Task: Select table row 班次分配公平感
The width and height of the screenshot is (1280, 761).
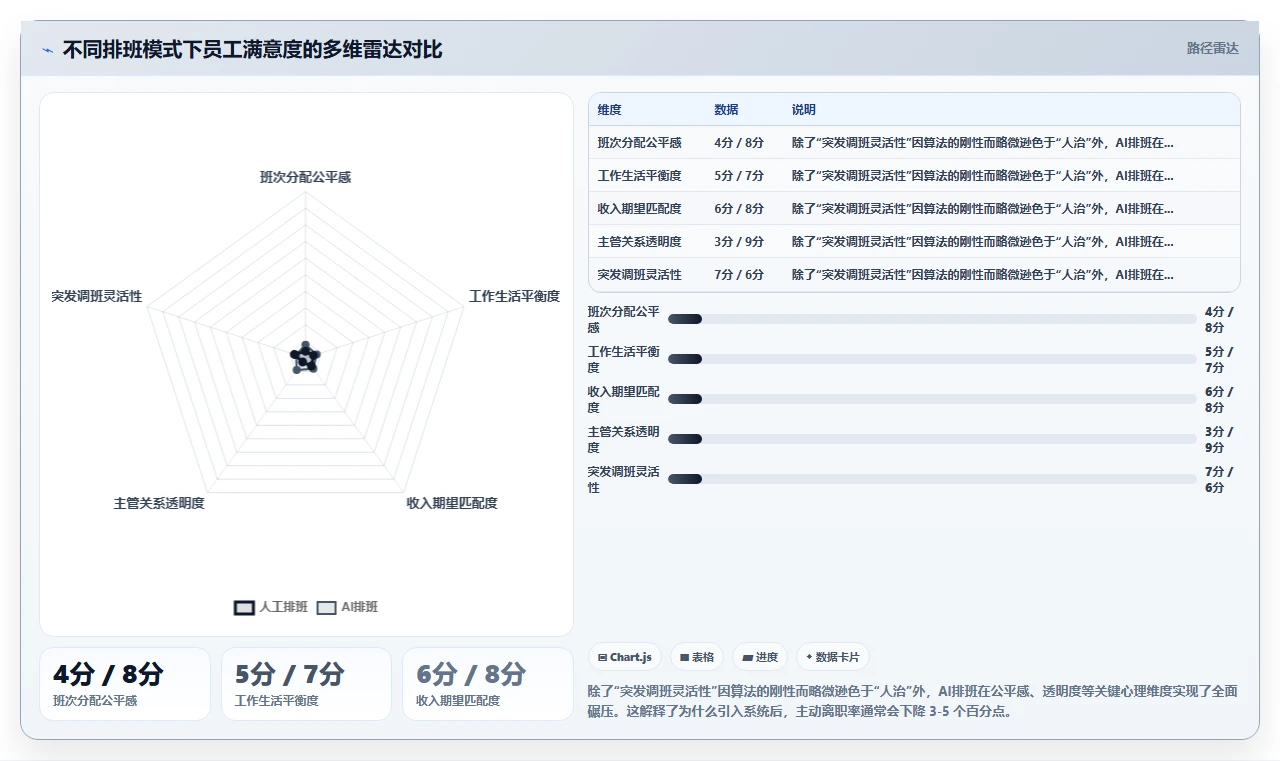Action: click(914, 143)
